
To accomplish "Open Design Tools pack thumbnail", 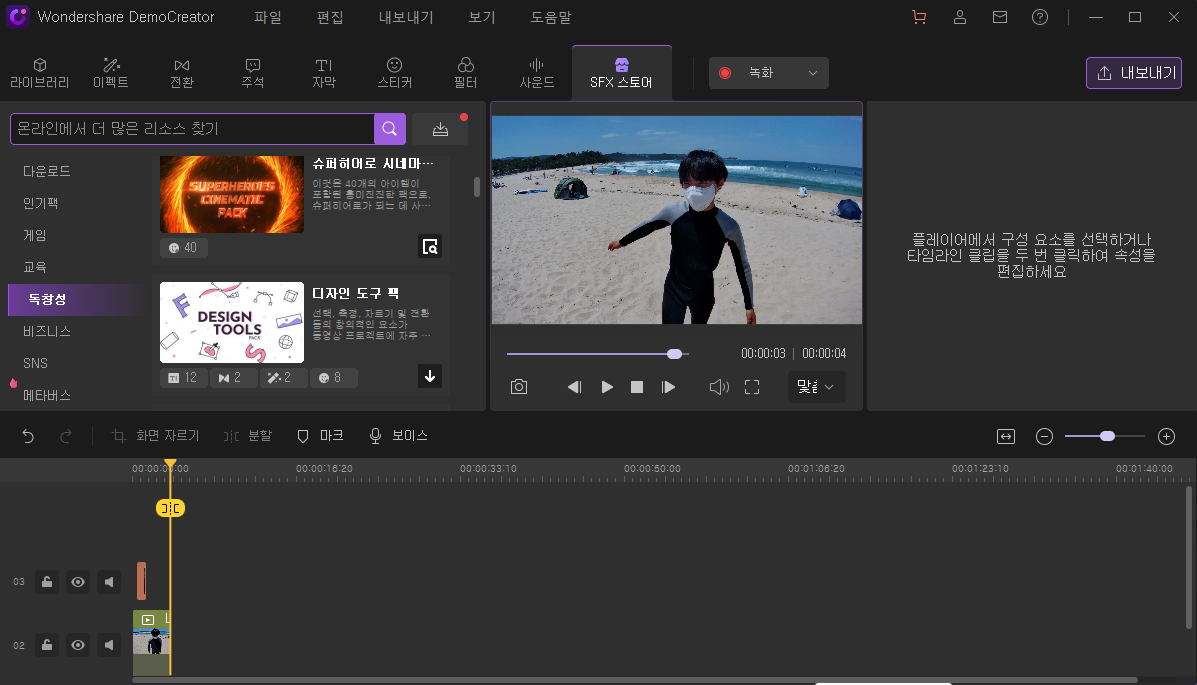I will pyautogui.click(x=231, y=322).
